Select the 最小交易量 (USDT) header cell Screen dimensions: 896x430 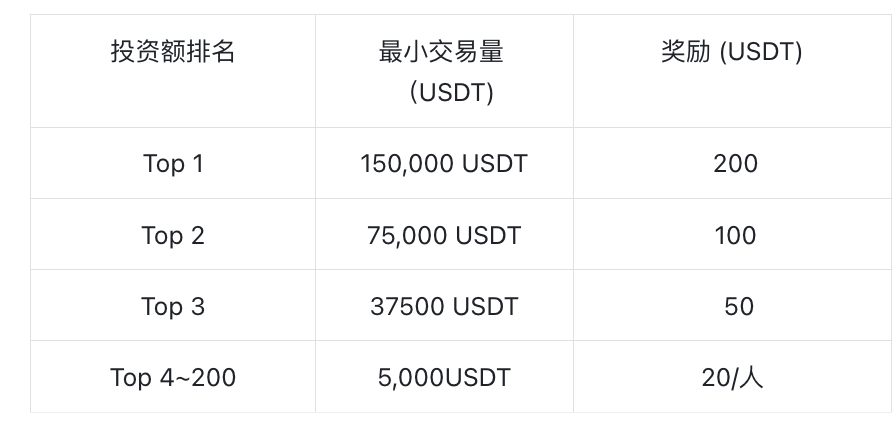(444, 71)
